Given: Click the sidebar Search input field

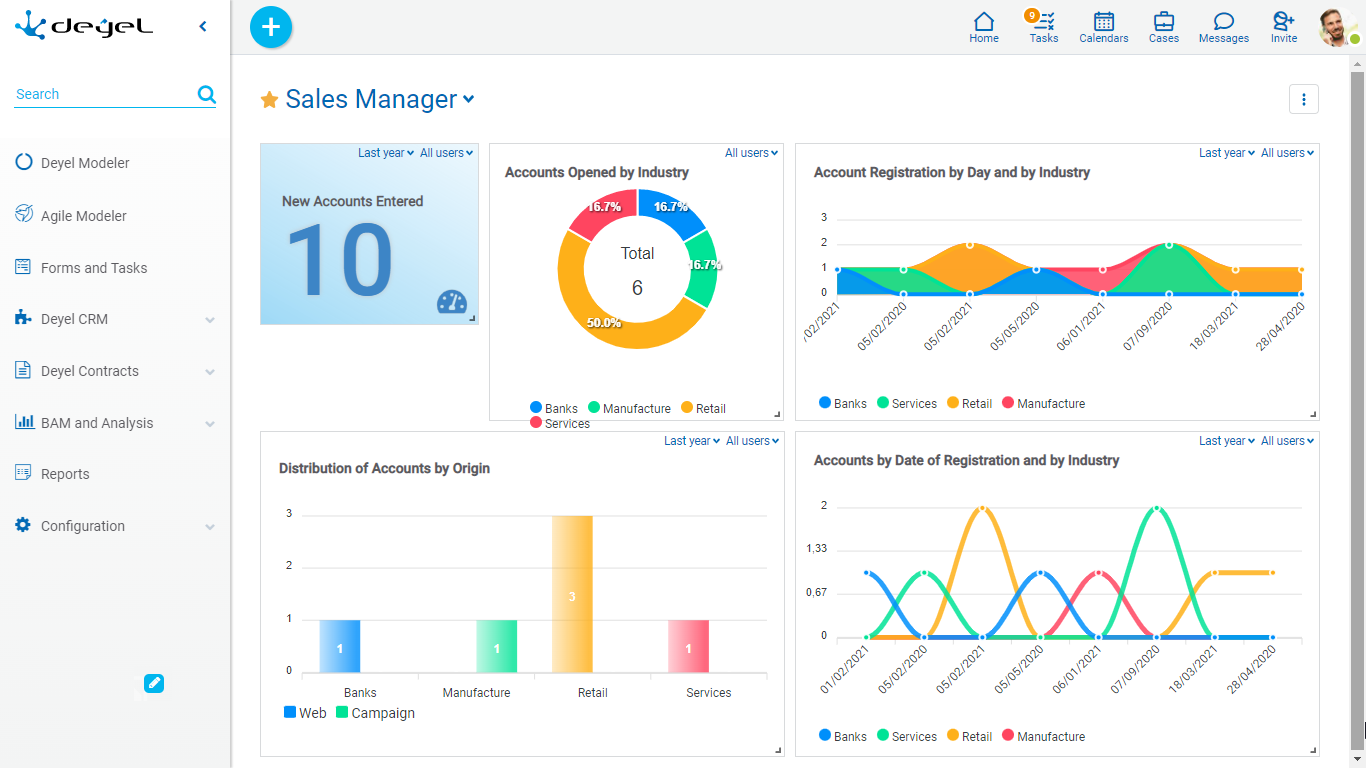Looking at the screenshot, I should 100,94.
